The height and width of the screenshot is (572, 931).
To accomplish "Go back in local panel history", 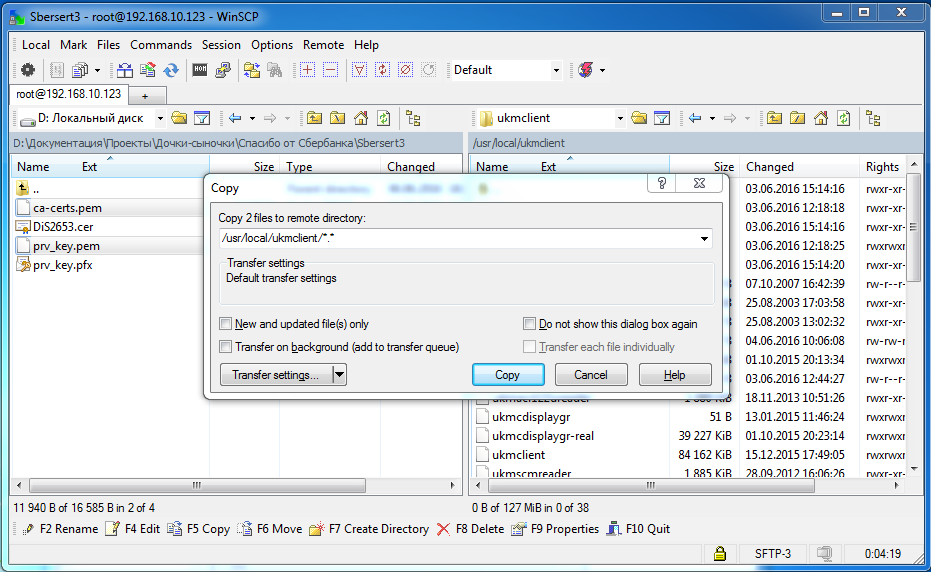I will coord(235,118).
